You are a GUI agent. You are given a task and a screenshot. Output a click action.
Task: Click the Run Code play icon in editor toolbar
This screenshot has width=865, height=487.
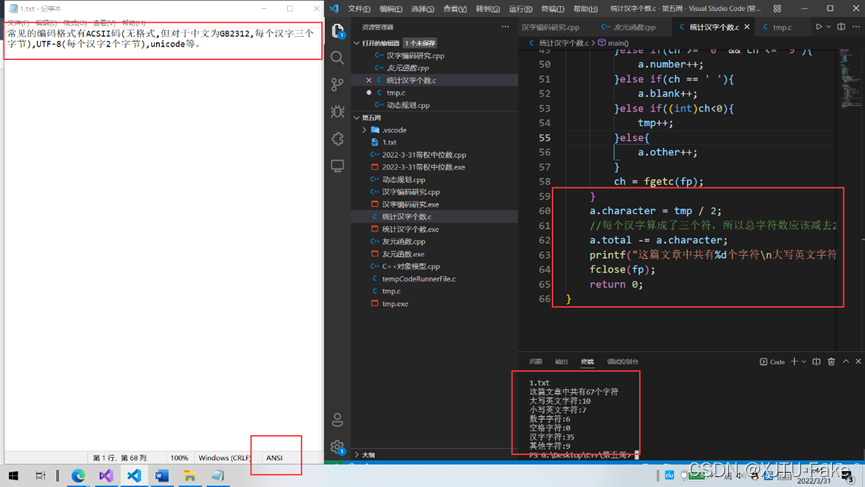coord(819,27)
